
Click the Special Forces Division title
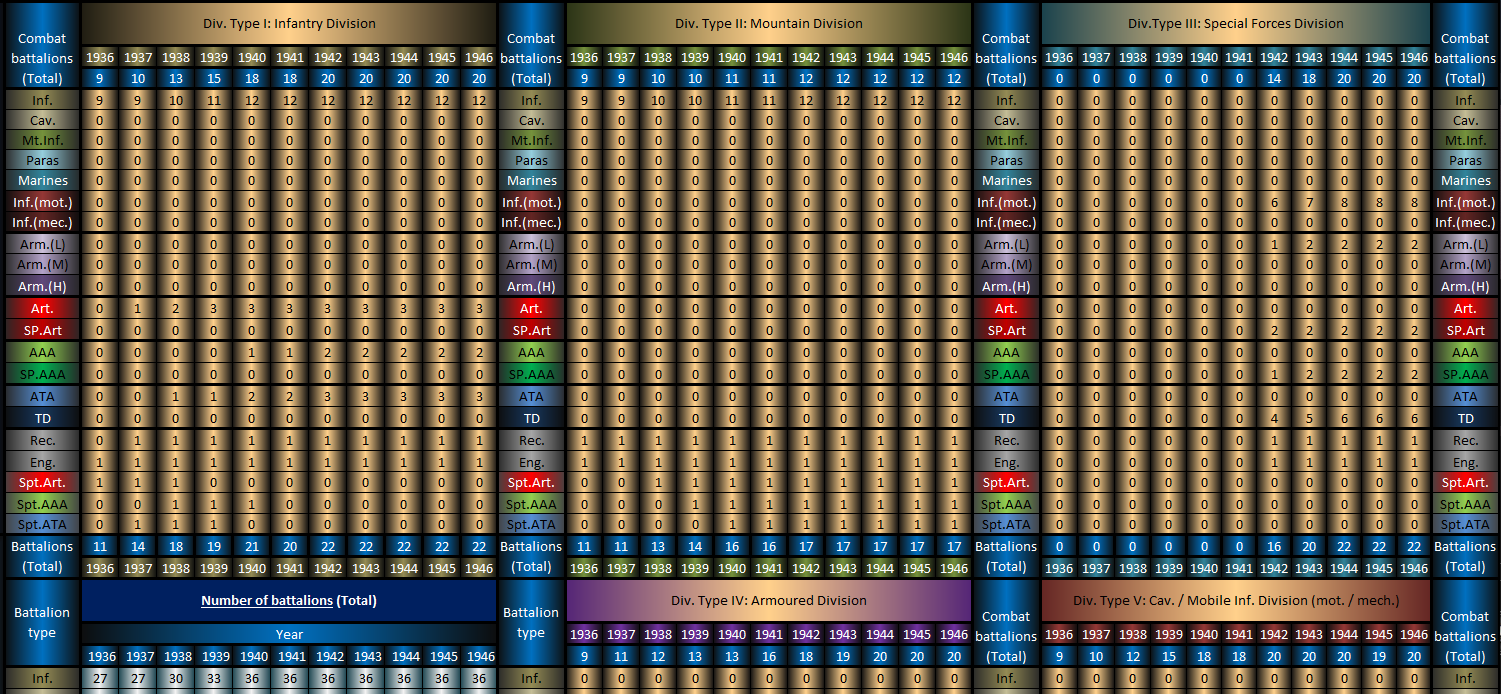click(x=1235, y=23)
